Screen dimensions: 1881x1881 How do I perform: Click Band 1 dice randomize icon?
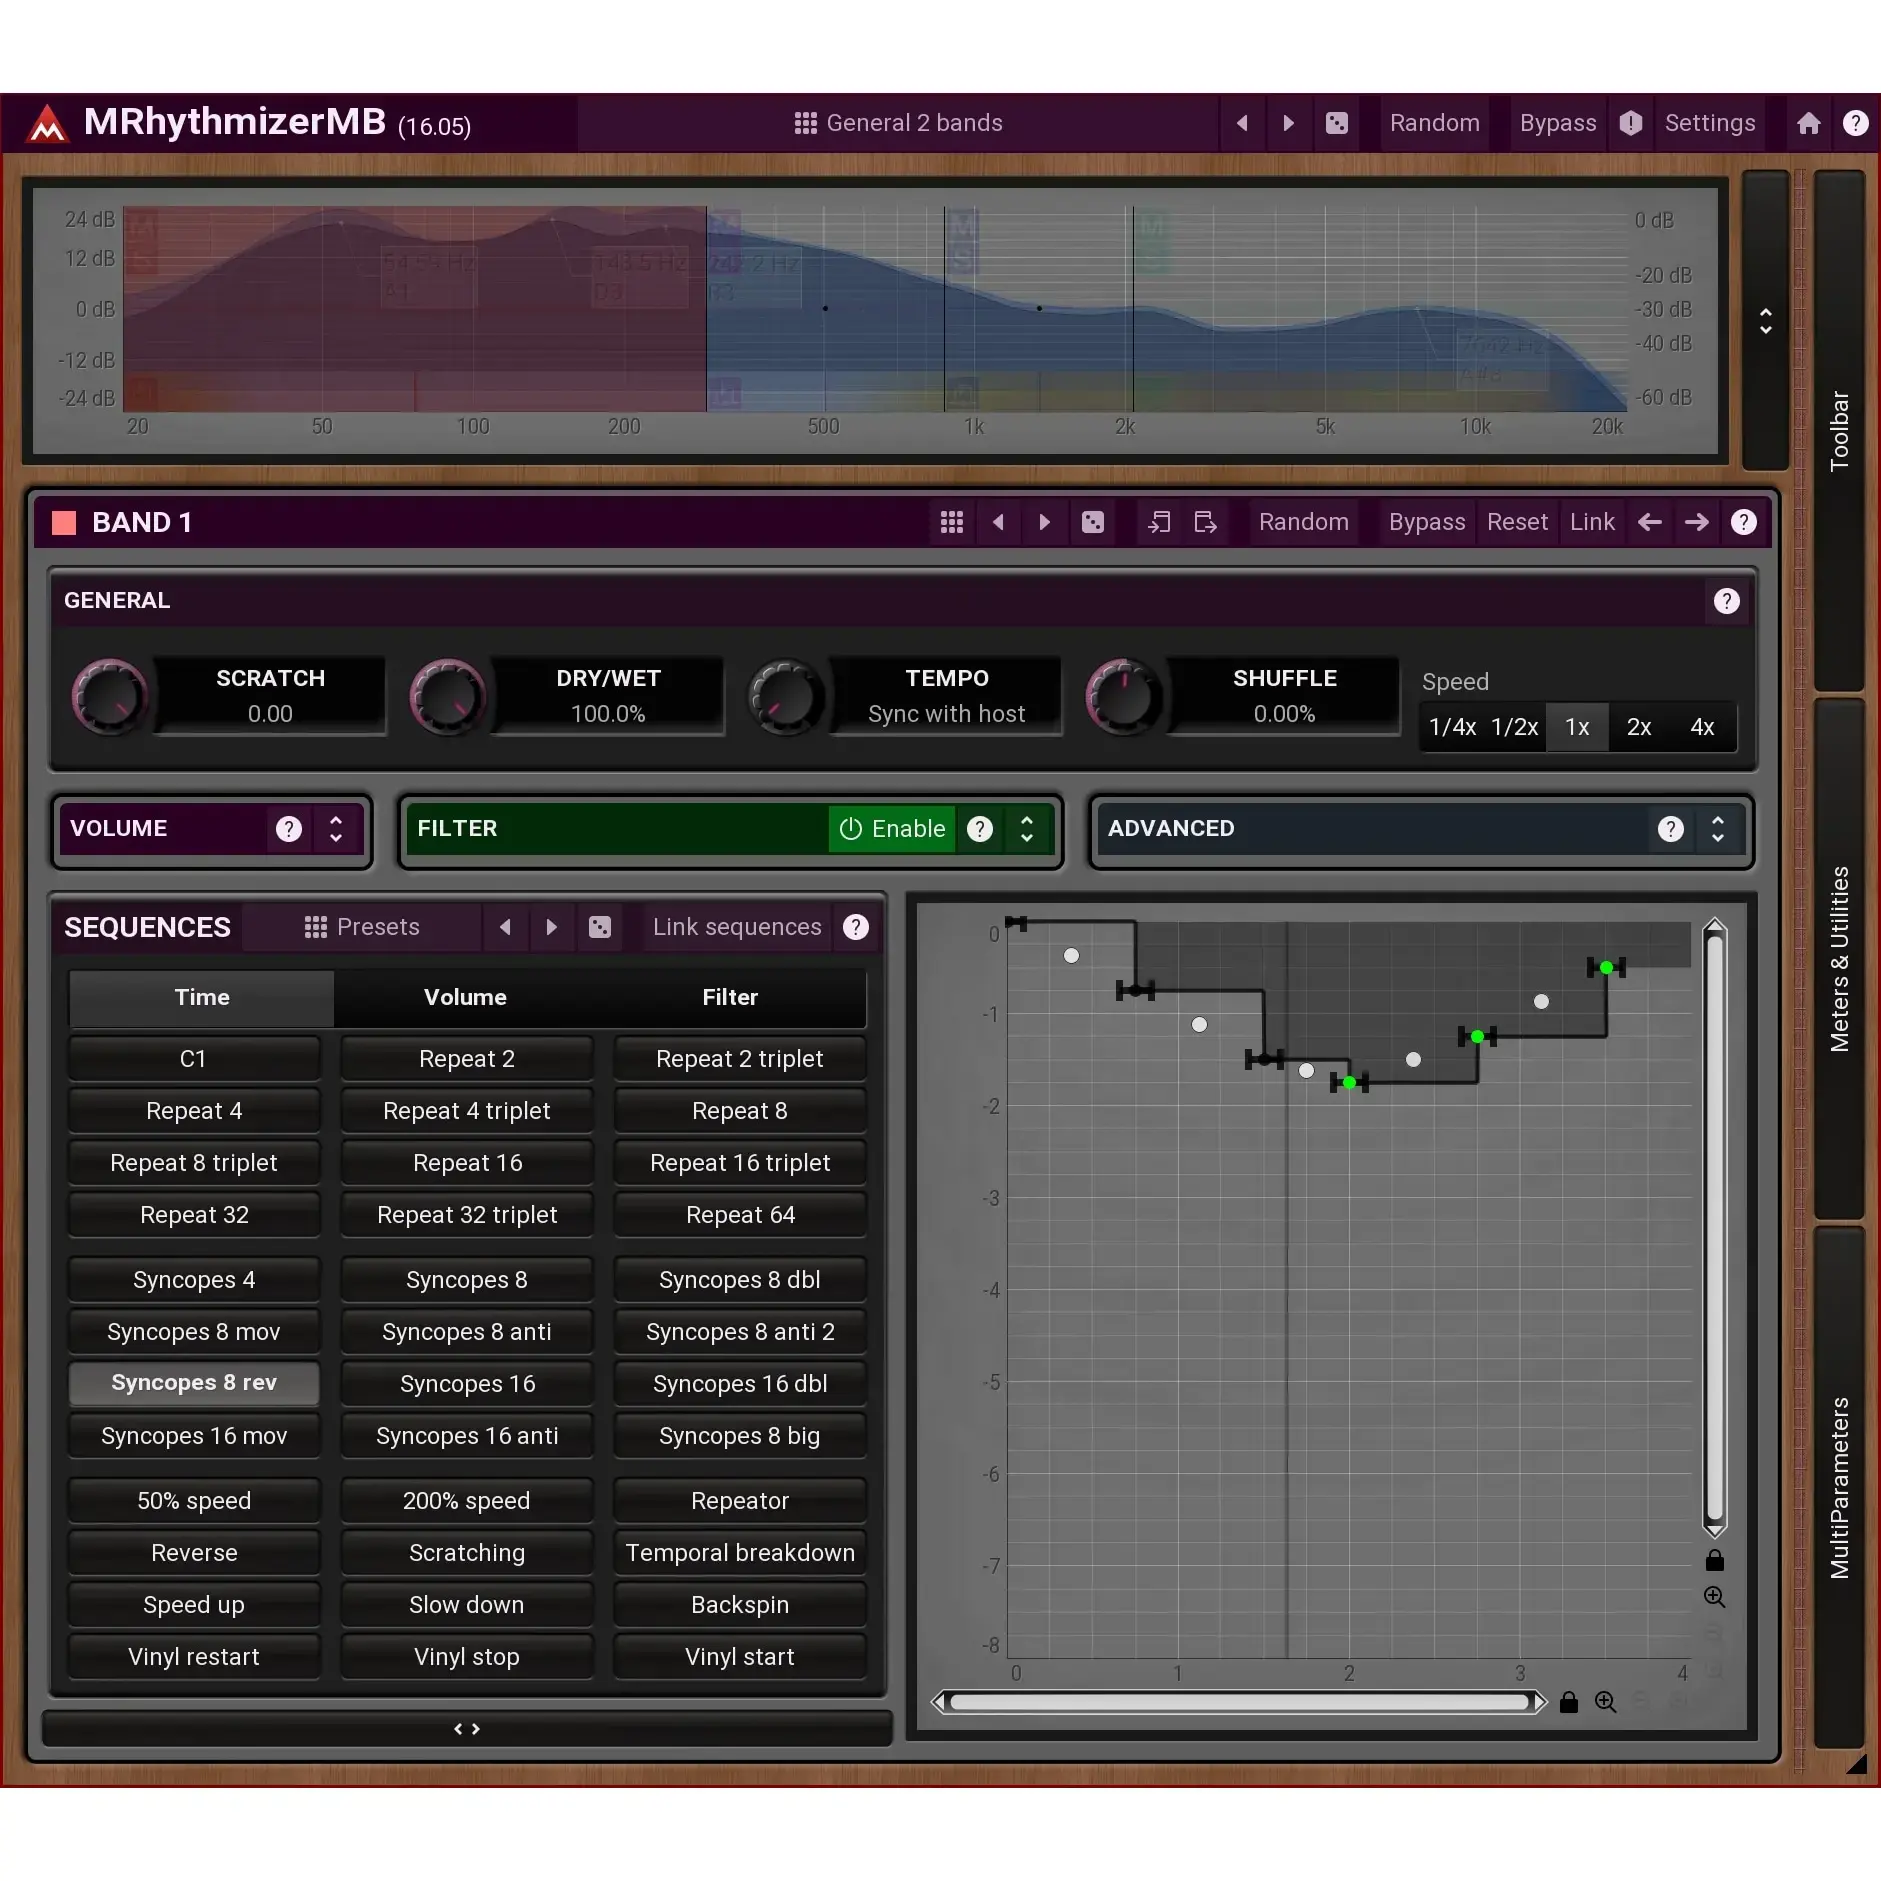click(x=1093, y=522)
